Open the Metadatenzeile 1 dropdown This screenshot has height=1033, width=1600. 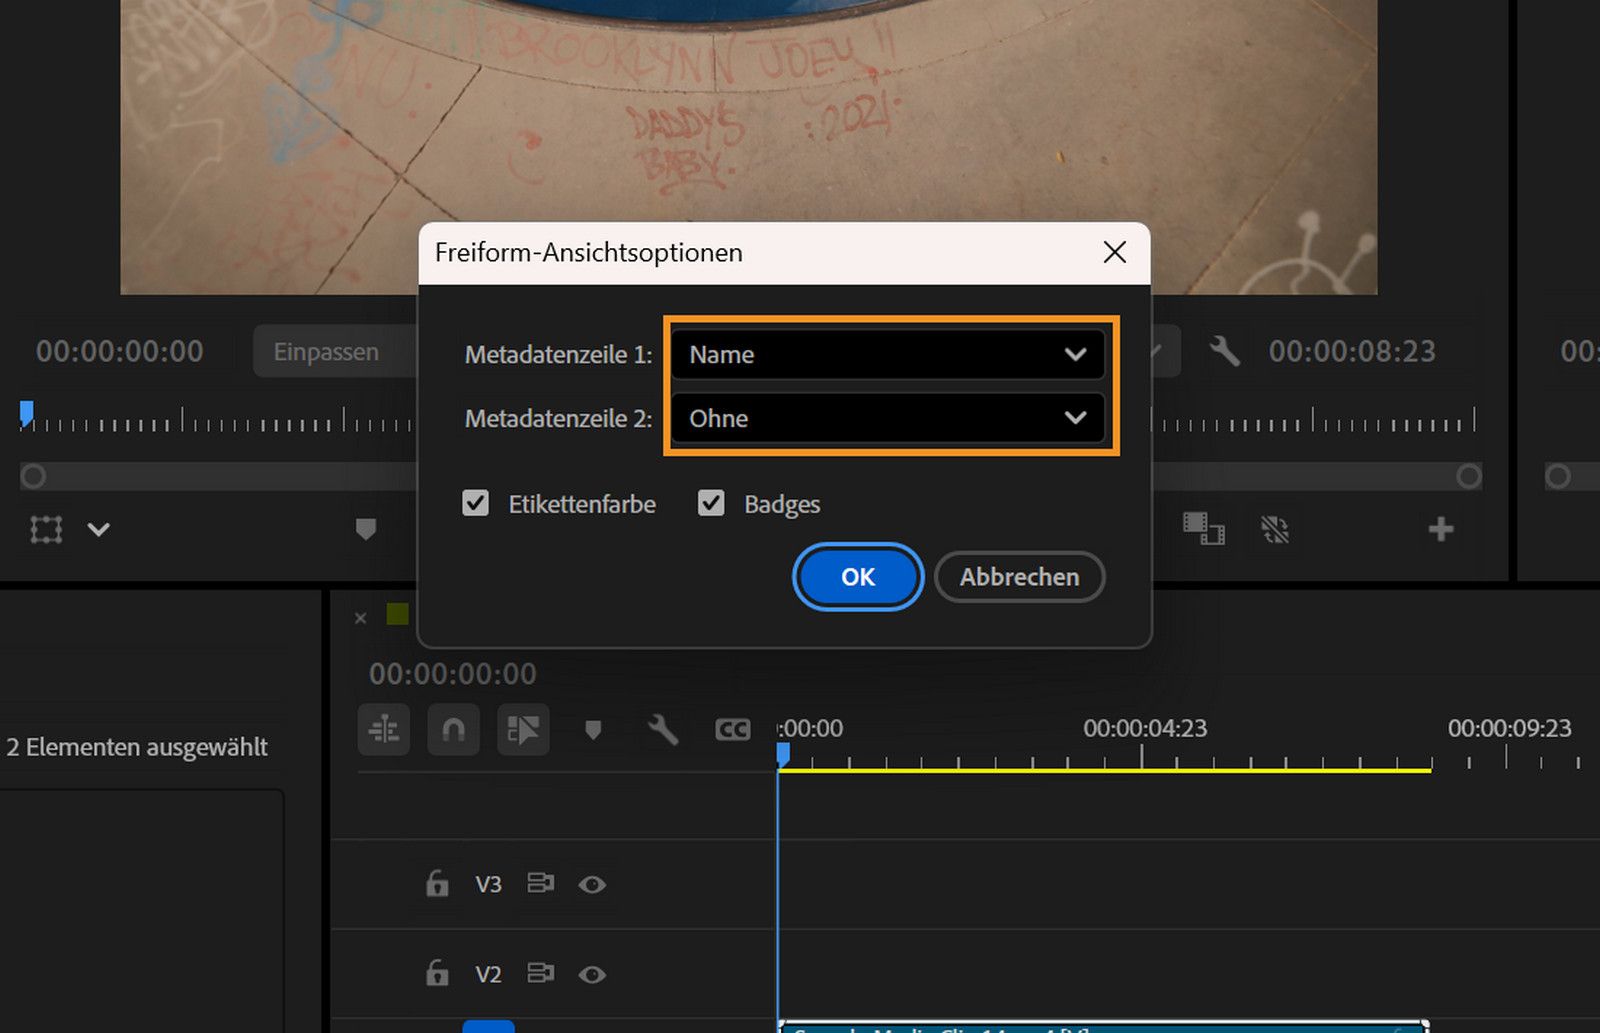pyautogui.click(x=888, y=354)
